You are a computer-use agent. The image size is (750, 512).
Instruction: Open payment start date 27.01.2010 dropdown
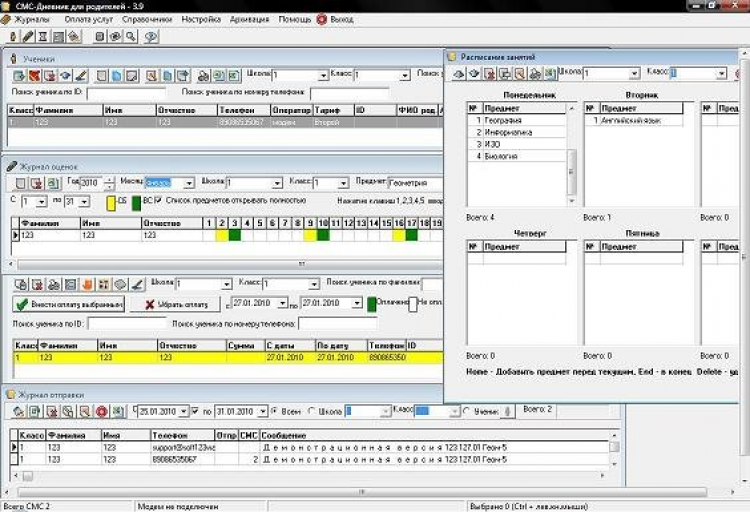click(x=283, y=303)
